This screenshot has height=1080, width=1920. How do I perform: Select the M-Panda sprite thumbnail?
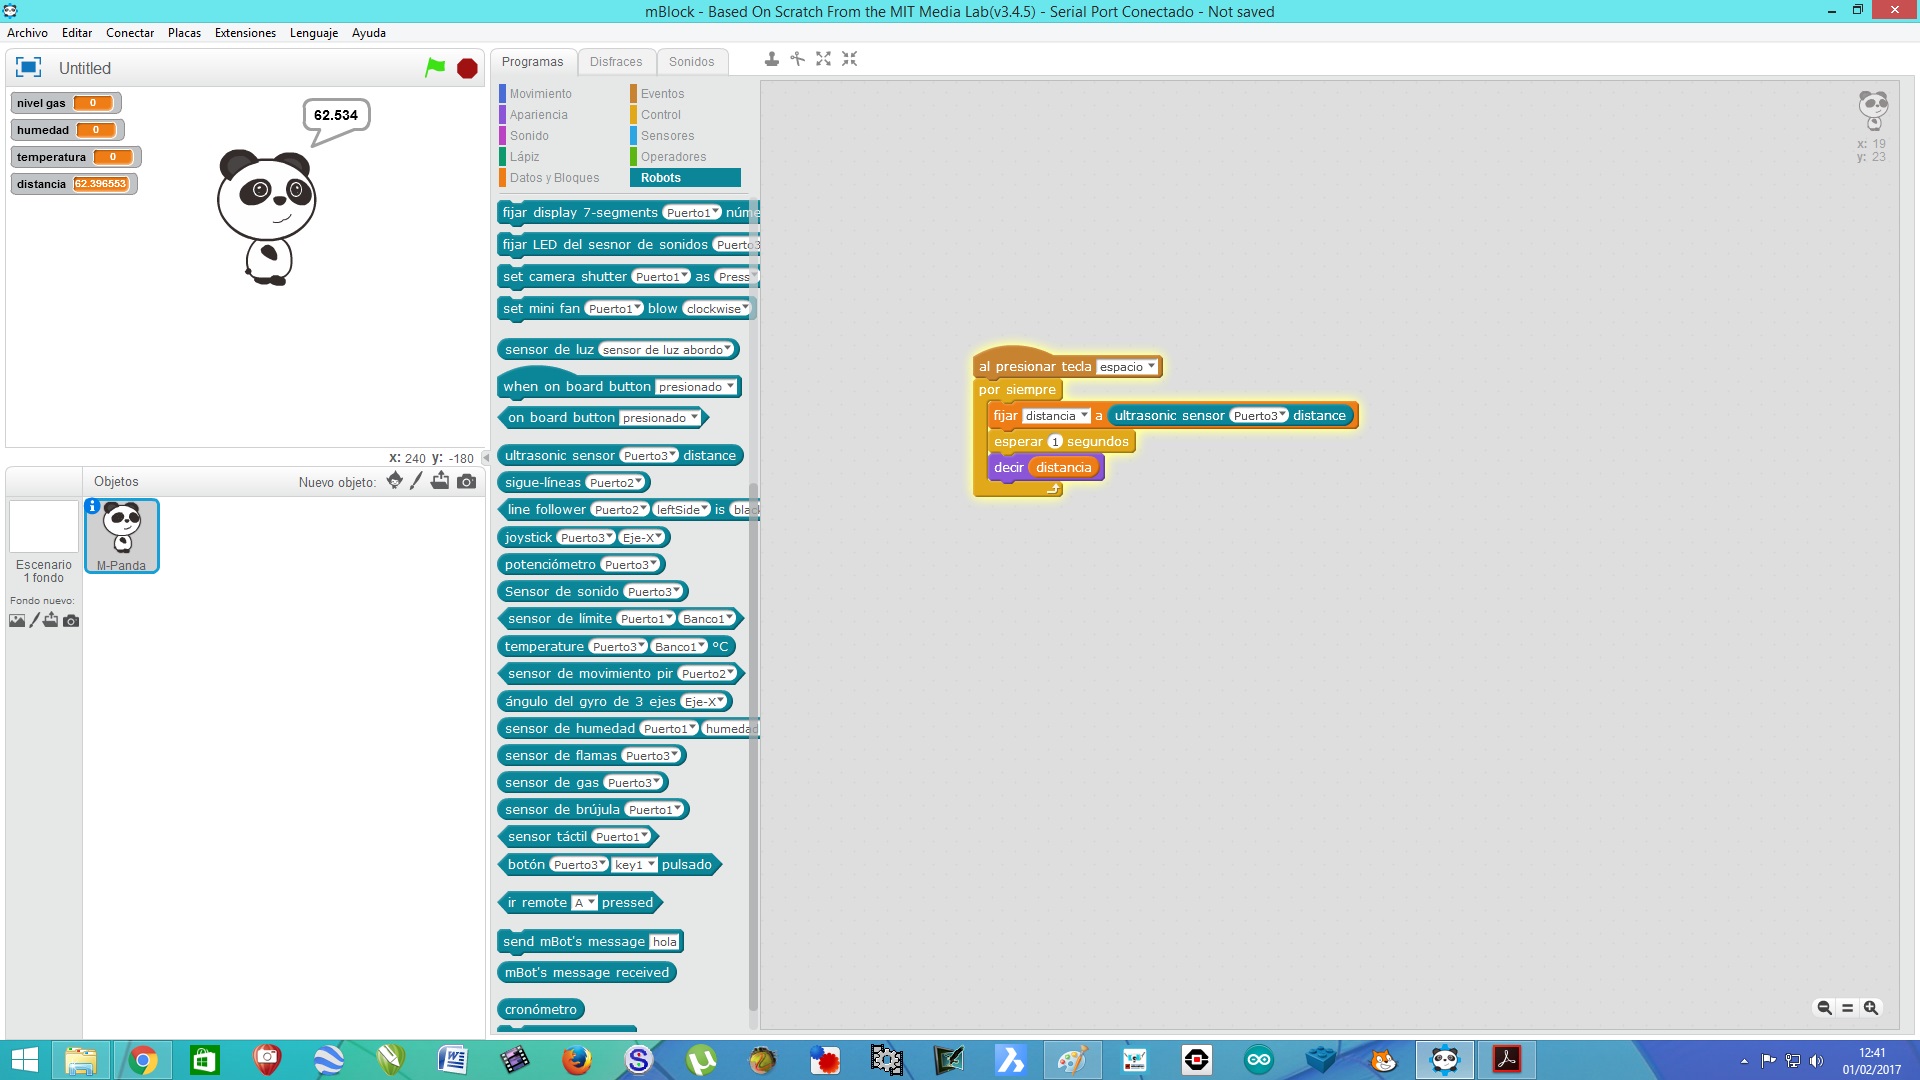(x=122, y=536)
